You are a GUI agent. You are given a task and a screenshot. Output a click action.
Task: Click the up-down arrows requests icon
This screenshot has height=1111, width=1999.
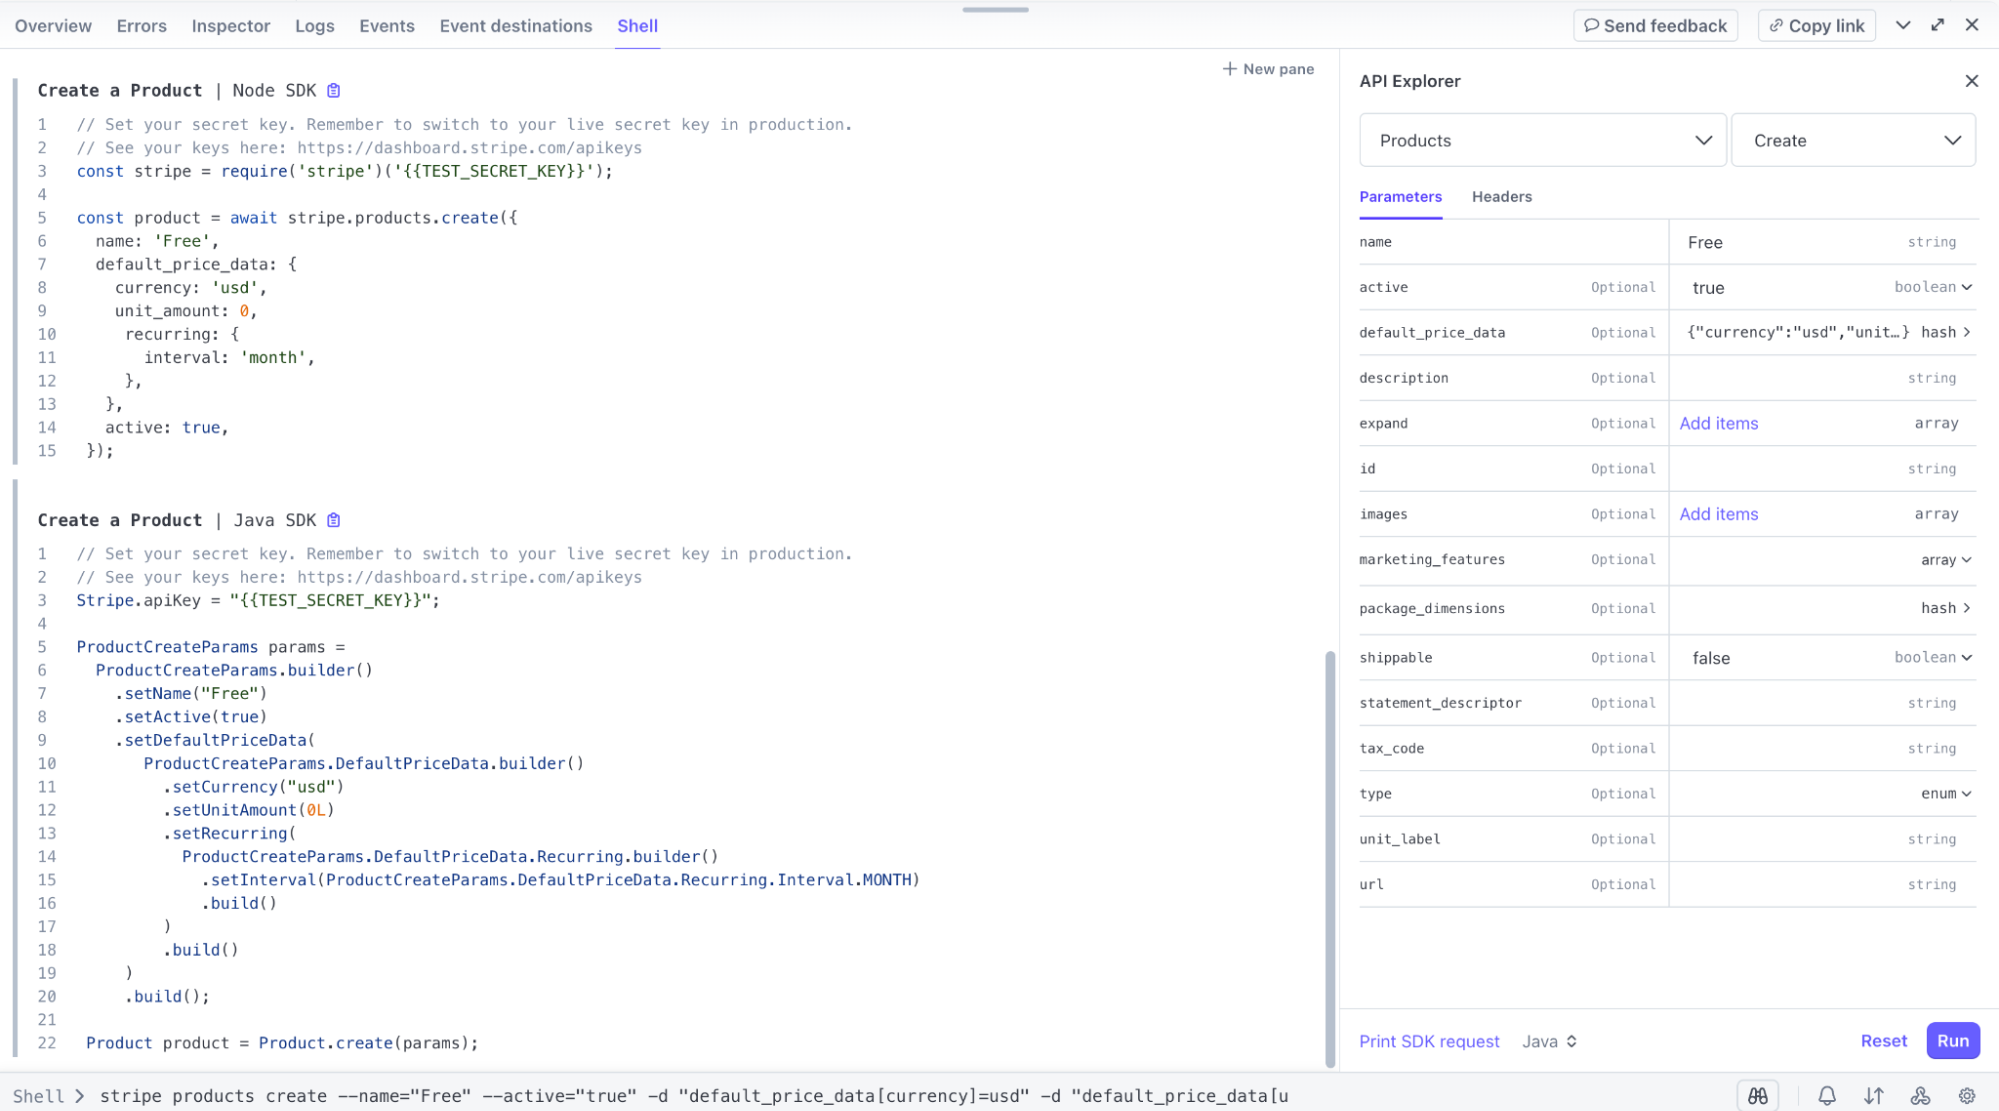[1873, 1096]
